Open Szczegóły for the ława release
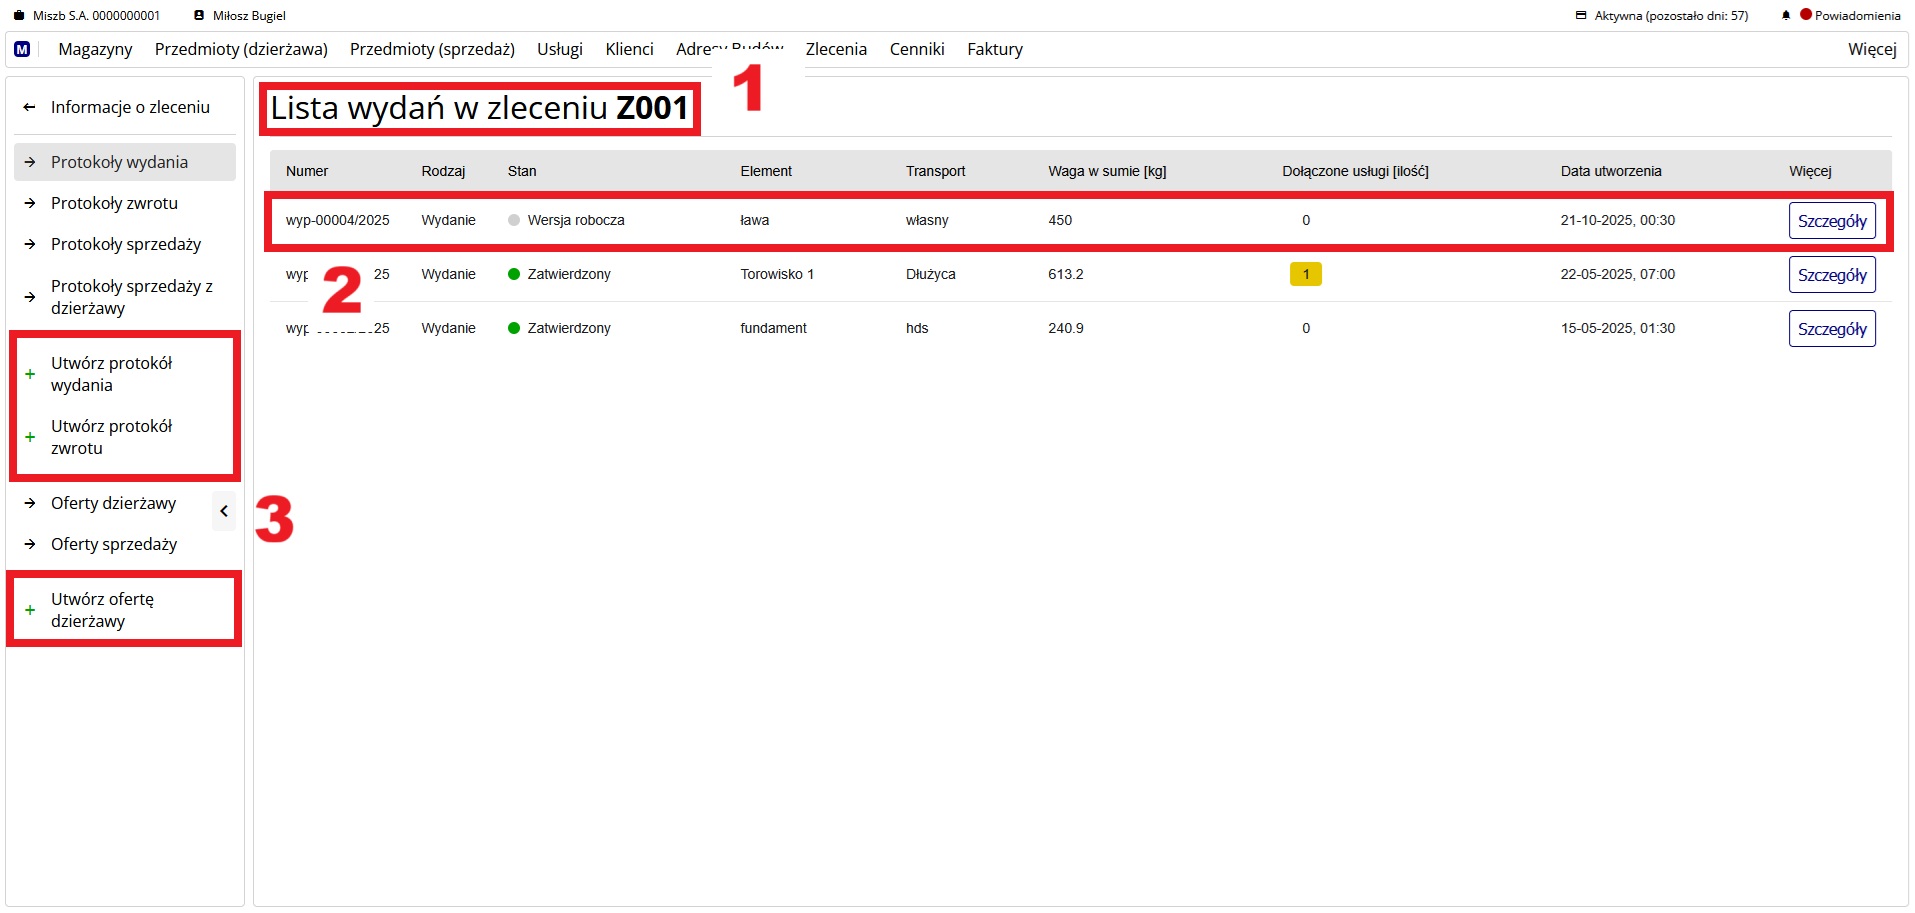The width and height of the screenshot is (1915, 913). [x=1831, y=221]
